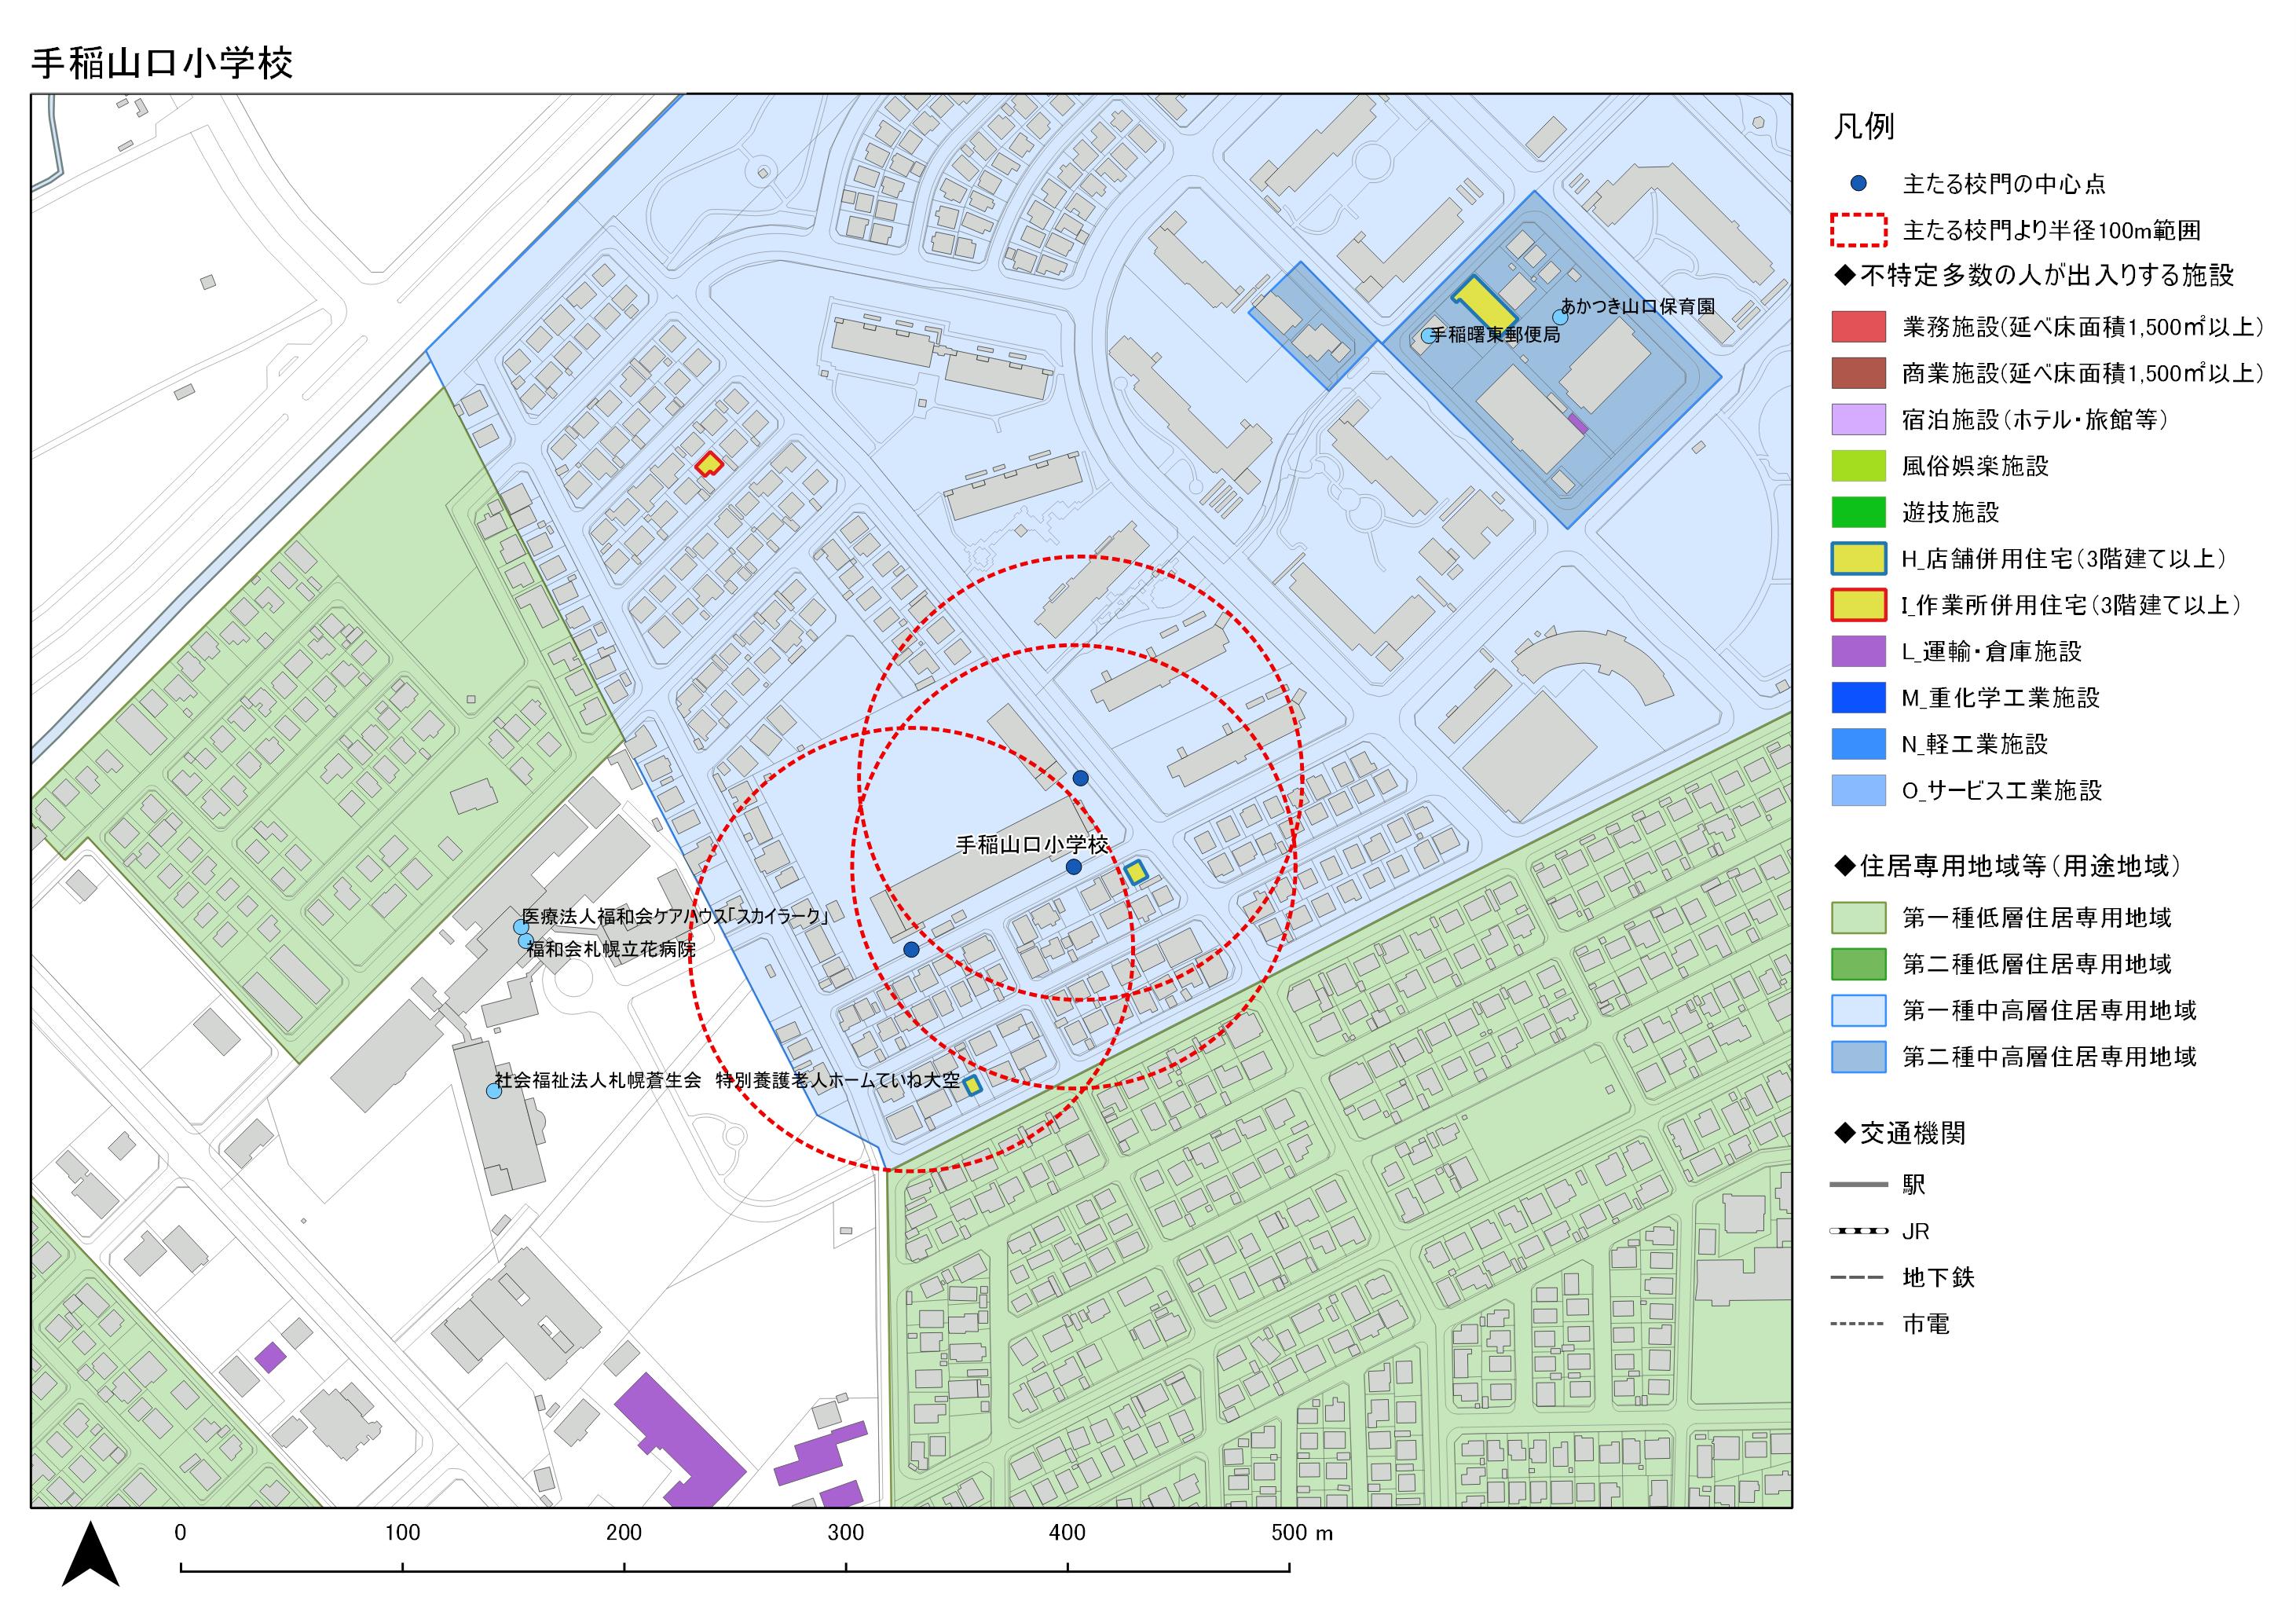The height and width of the screenshot is (1623, 2296).
Task: Click the marker for 特別養護老人ホームていね大空
Action: click(x=494, y=1091)
